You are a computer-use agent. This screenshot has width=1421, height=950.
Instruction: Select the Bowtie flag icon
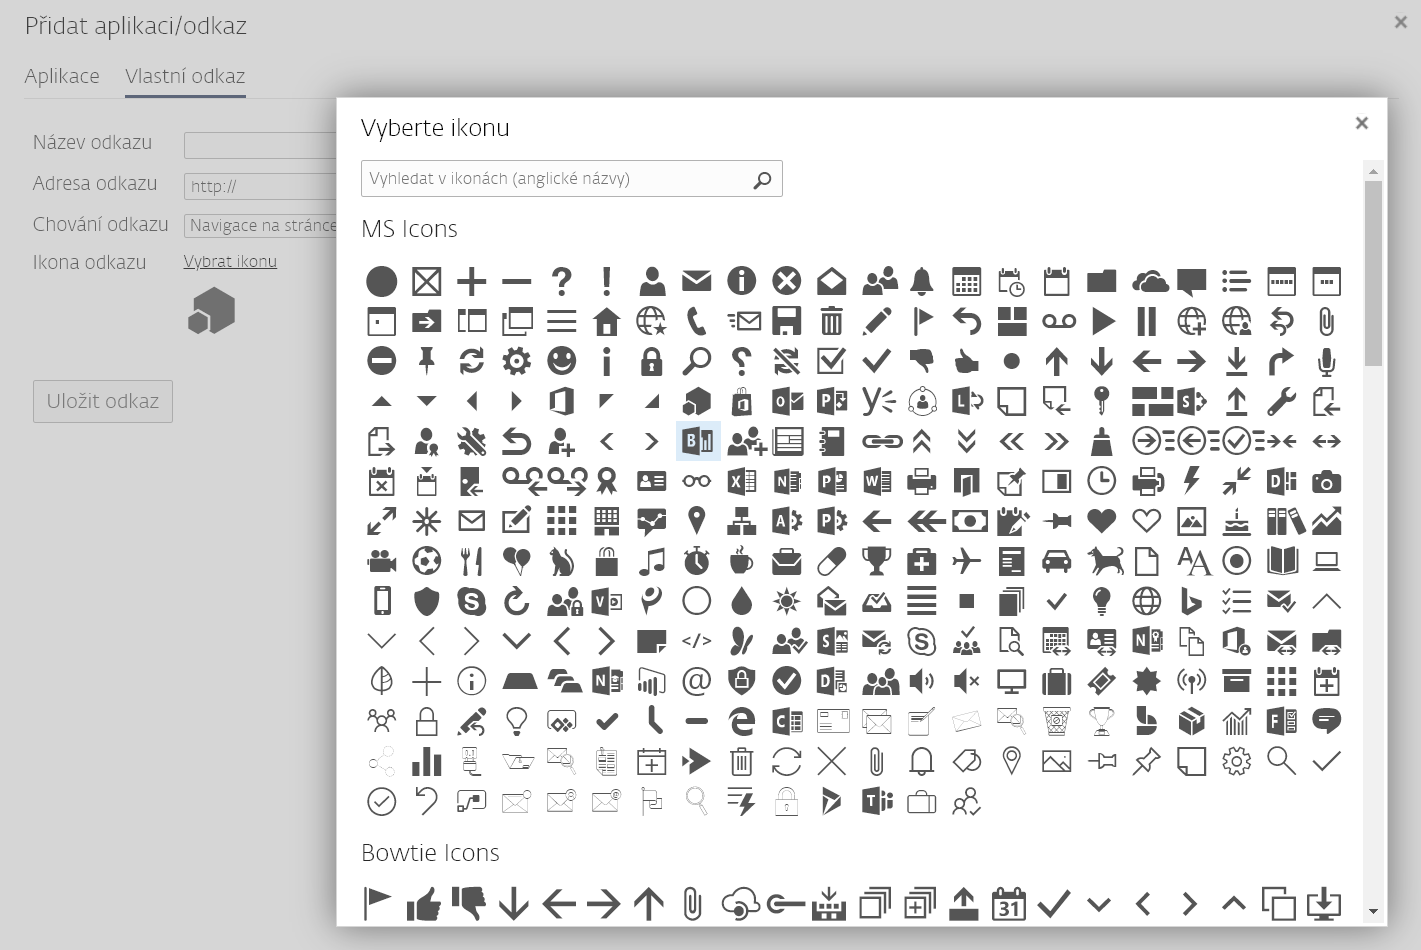[x=377, y=903]
